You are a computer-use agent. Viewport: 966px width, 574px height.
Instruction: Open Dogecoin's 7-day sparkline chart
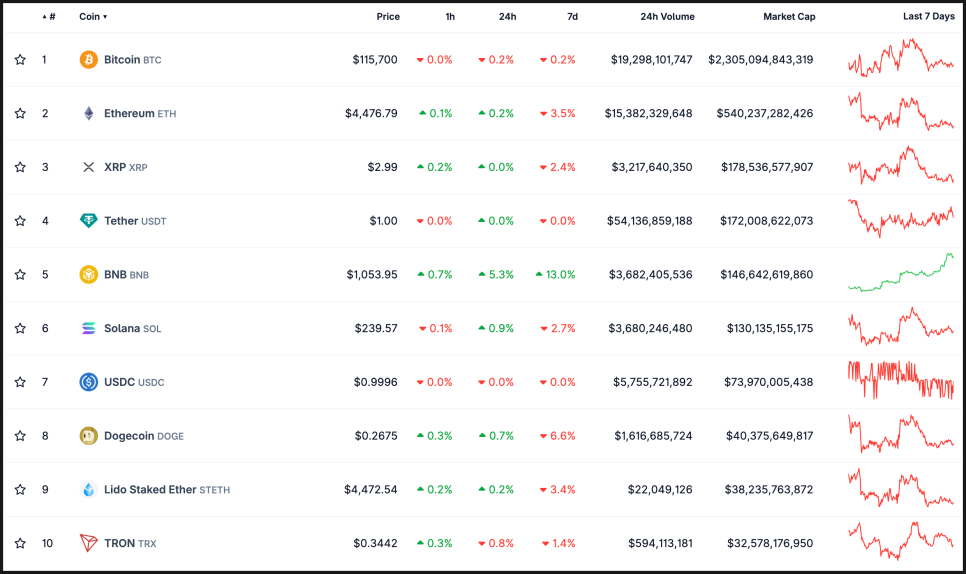[901, 434]
